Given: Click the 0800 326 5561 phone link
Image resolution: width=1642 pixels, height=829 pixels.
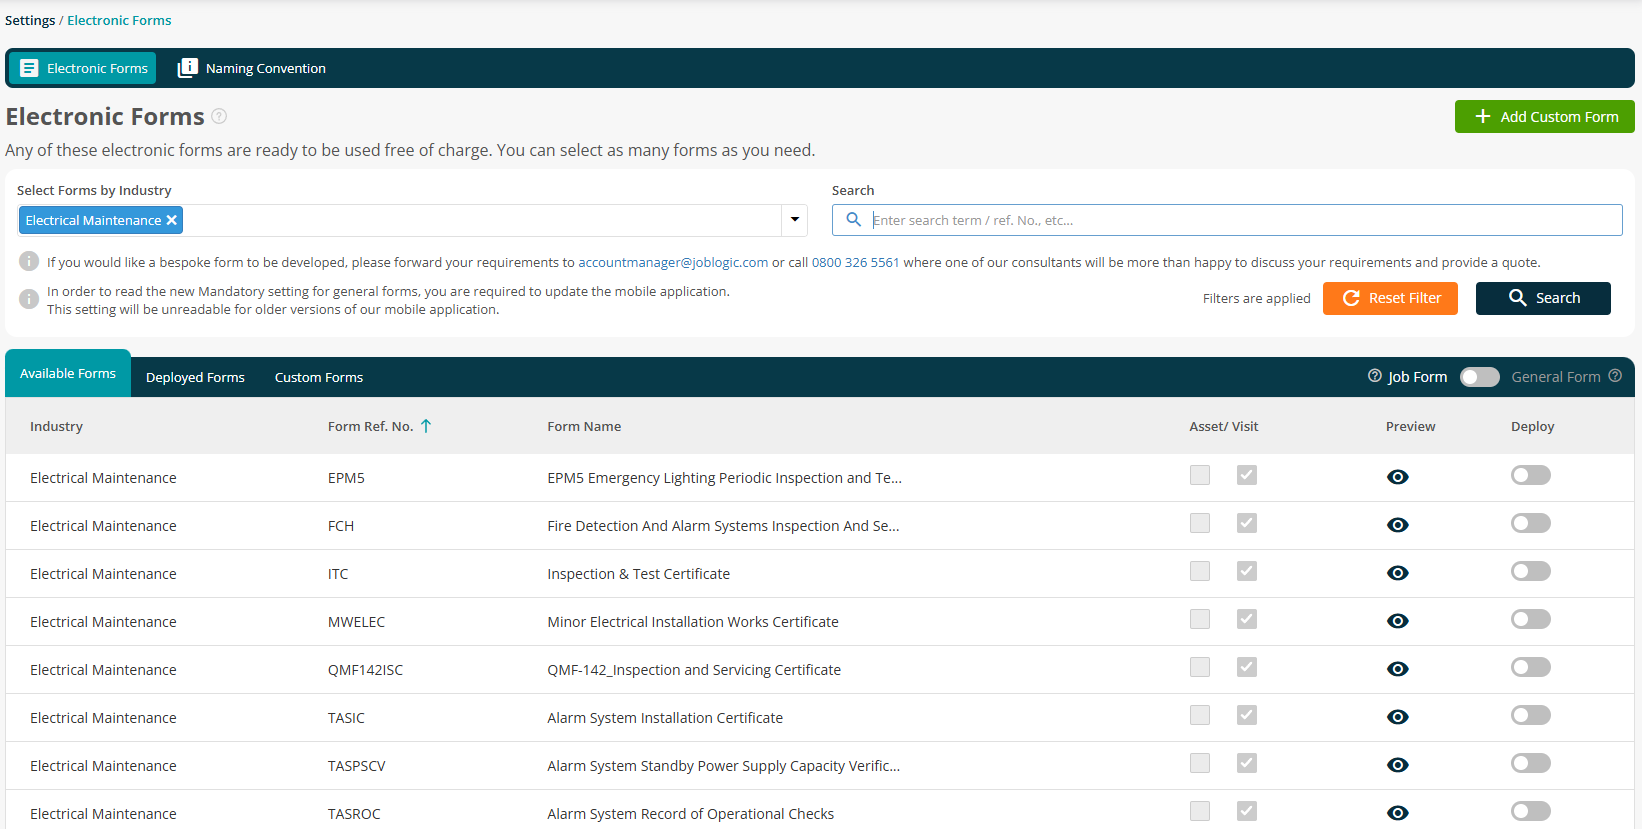Looking at the screenshot, I should pos(855,262).
